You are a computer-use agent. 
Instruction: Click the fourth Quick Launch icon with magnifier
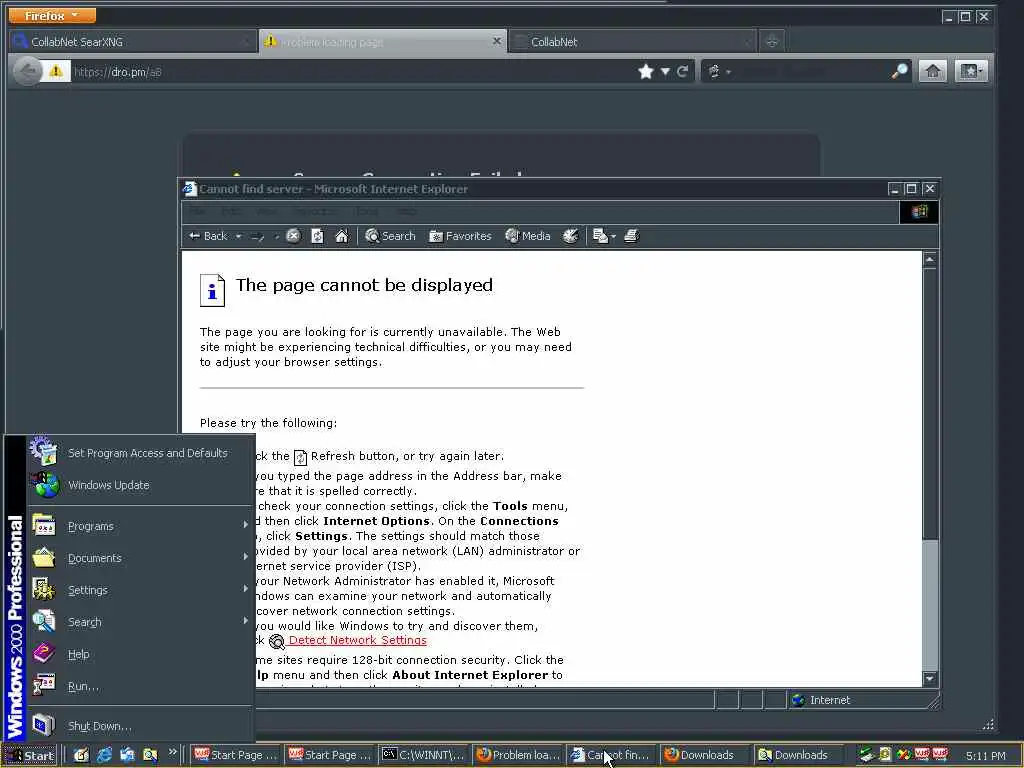tap(150, 755)
